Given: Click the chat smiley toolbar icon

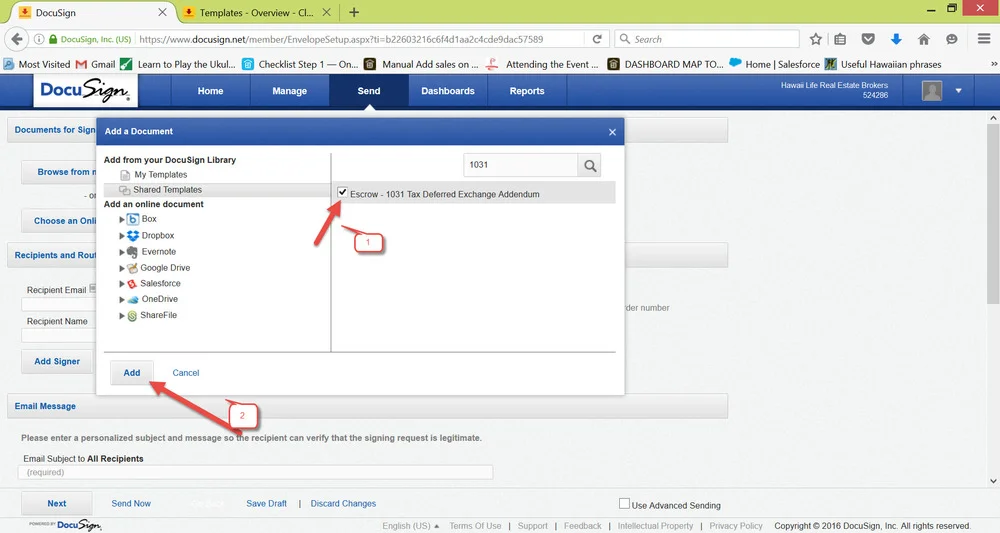Looking at the screenshot, I should 952,39.
